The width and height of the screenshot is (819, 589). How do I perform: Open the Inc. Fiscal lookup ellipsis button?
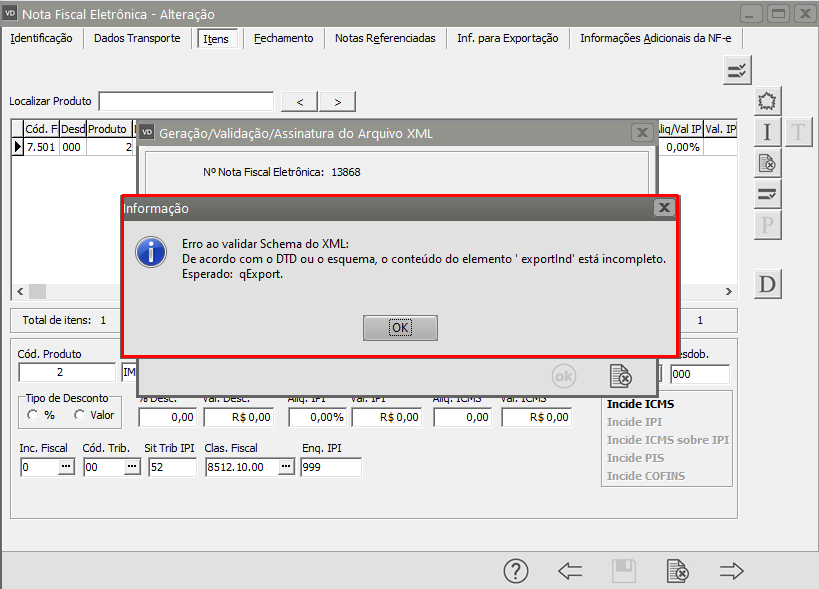point(67,467)
